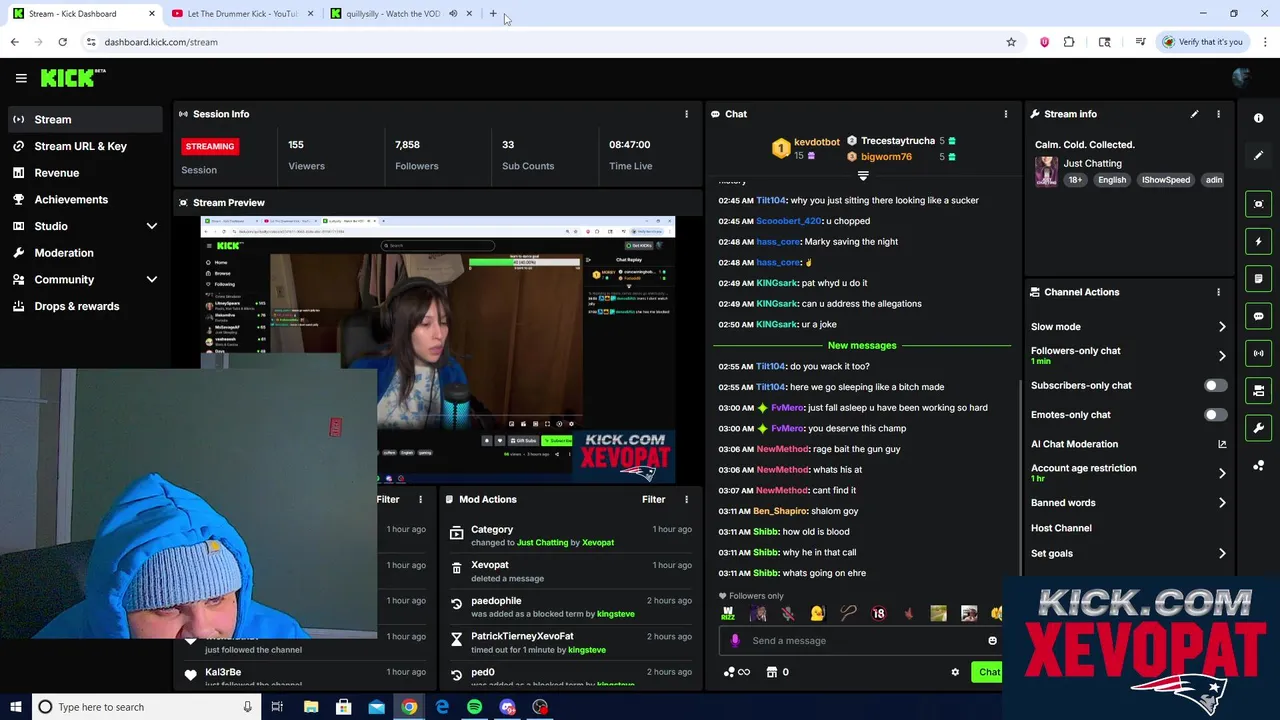Click Xevopat link in Category mod action
Image resolution: width=1280 pixels, height=720 pixels.
pyautogui.click(x=598, y=543)
